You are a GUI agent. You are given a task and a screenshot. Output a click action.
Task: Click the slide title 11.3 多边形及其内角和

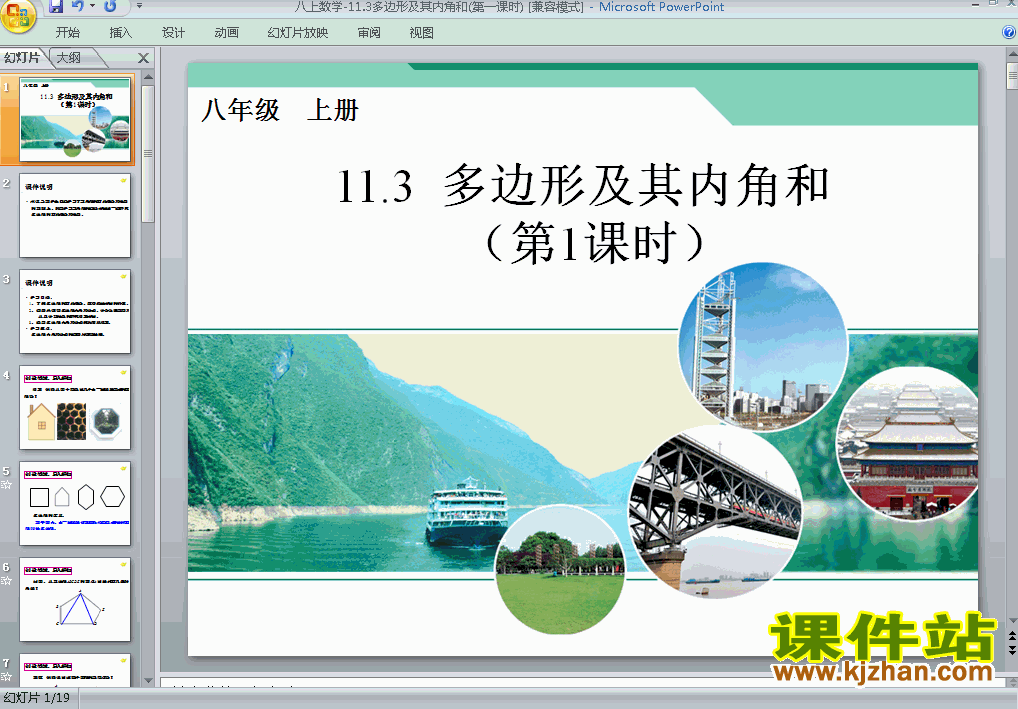tap(583, 186)
